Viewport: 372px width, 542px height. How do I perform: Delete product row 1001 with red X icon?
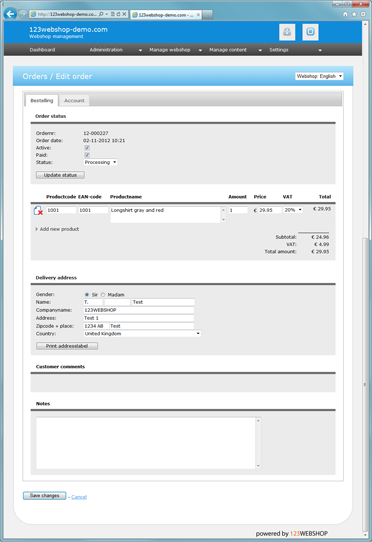[38, 211]
